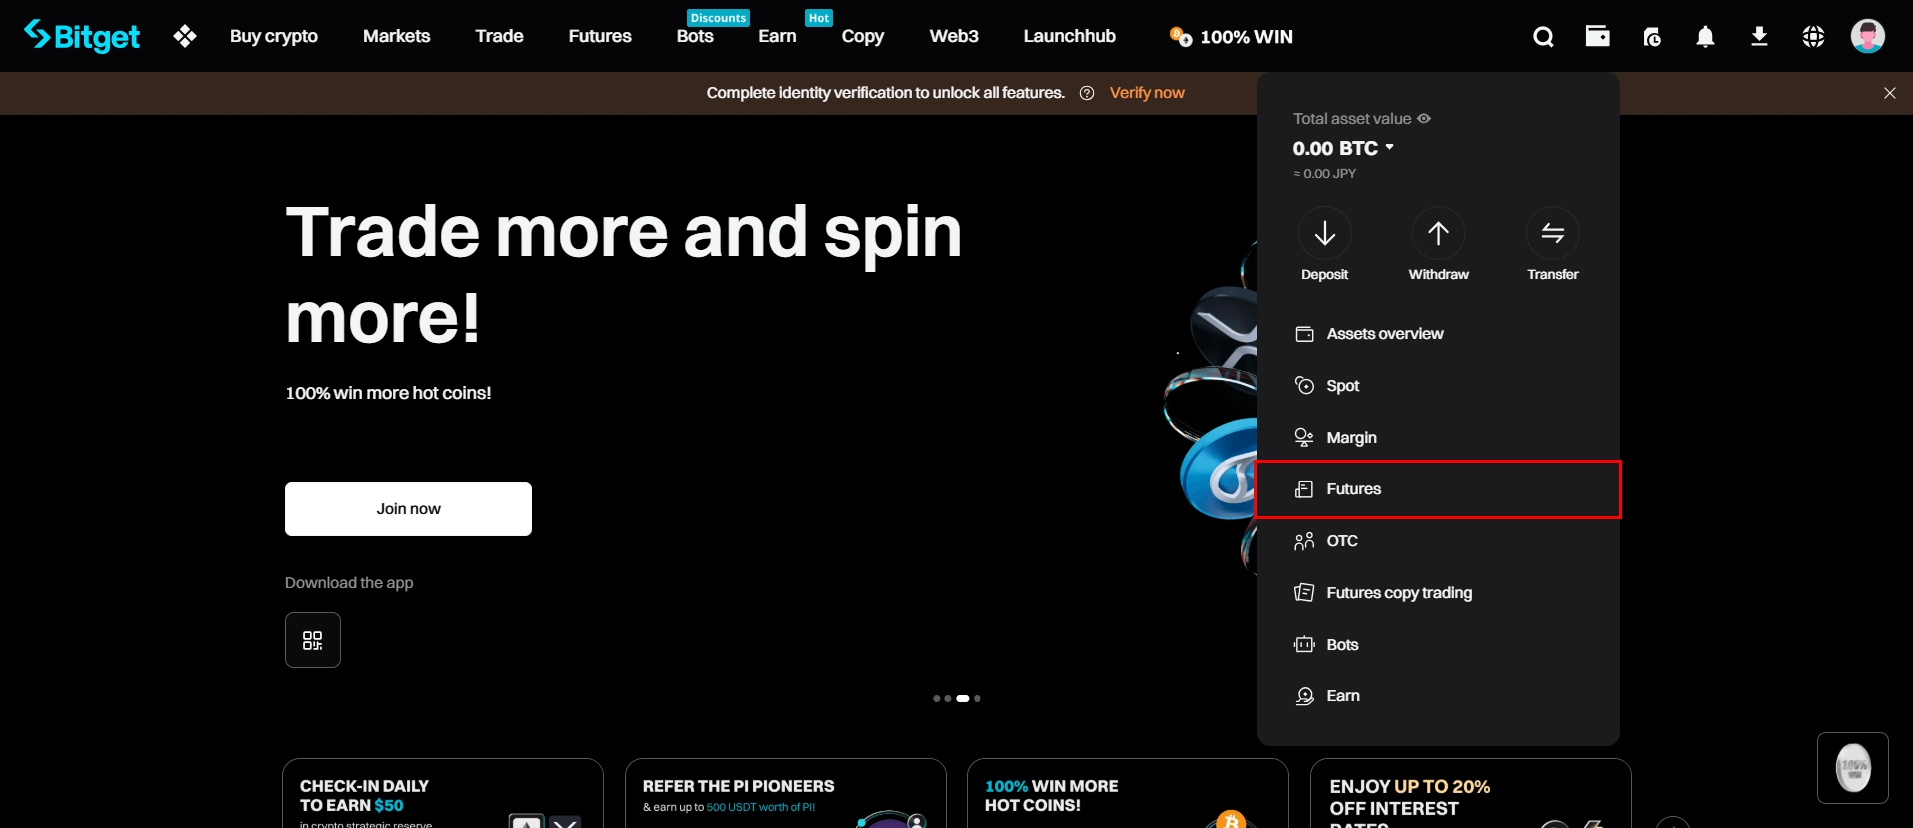This screenshot has width=1913, height=828.
Task: Open the user profile avatar
Action: [1867, 36]
